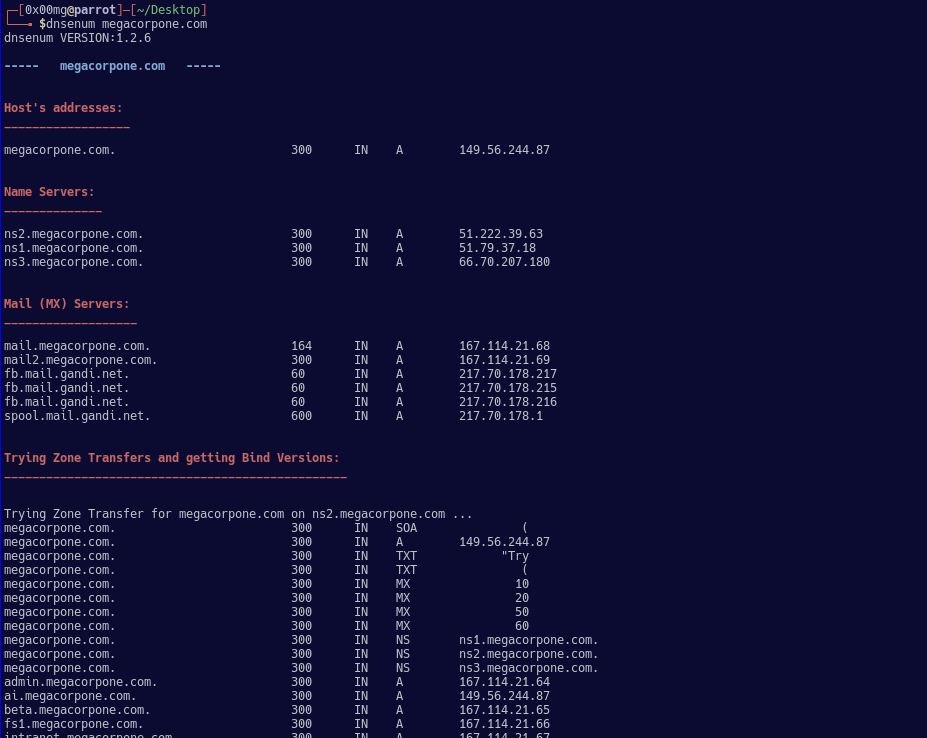Click NS record value ns3.megacorpone.com.
927x738 pixels.
pyautogui.click(x=529, y=668)
